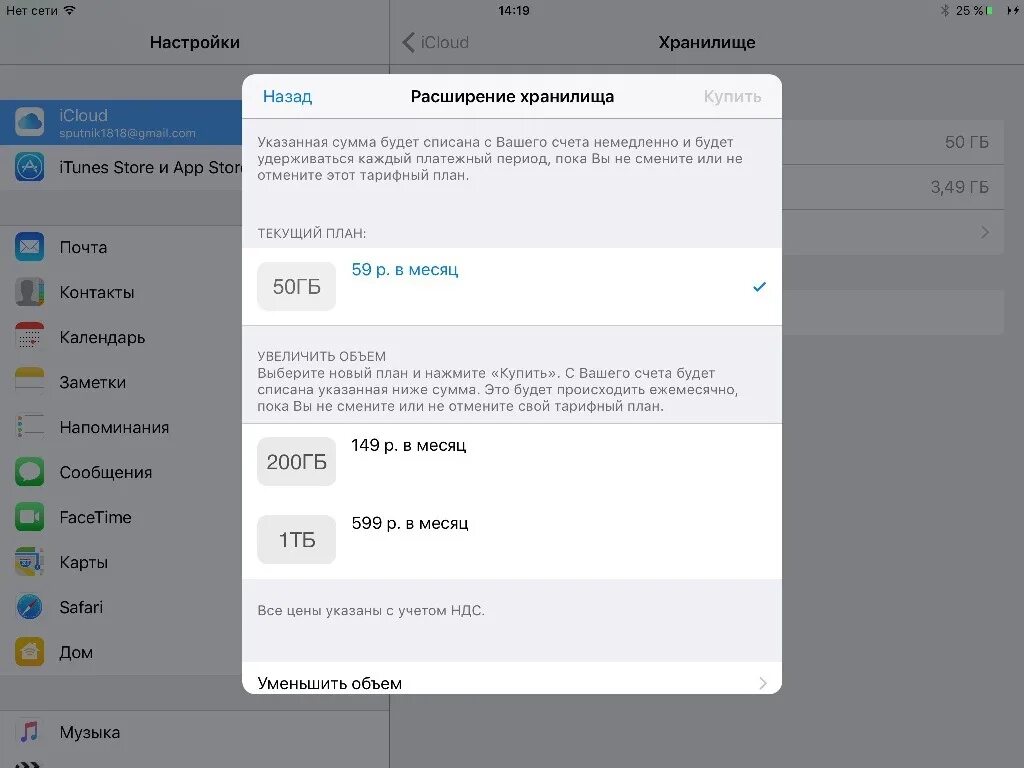
Task: Open Дом settings
Action: [x=121, y=652]
